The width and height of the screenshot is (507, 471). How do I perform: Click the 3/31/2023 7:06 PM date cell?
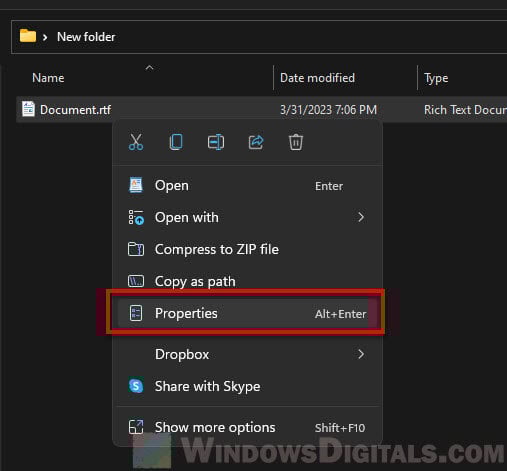click(x=328, y=110)
